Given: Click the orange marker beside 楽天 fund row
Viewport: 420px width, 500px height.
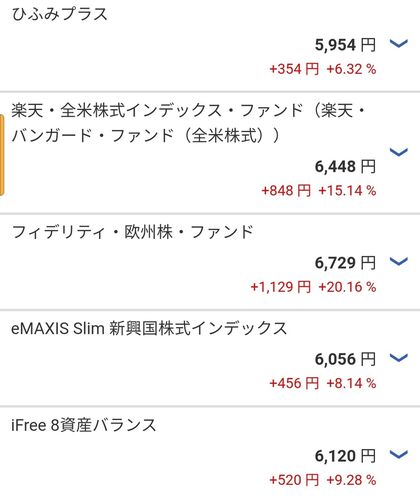Looking at the screenshot, I should [2, 155].
